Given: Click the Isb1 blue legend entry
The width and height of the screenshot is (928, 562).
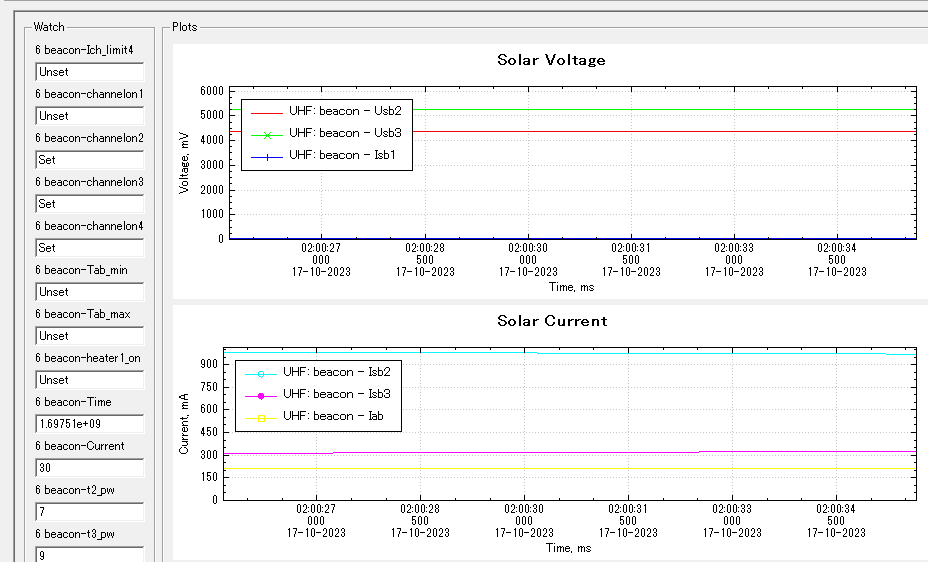Looking at the screenshot, I should pos(323,155).
